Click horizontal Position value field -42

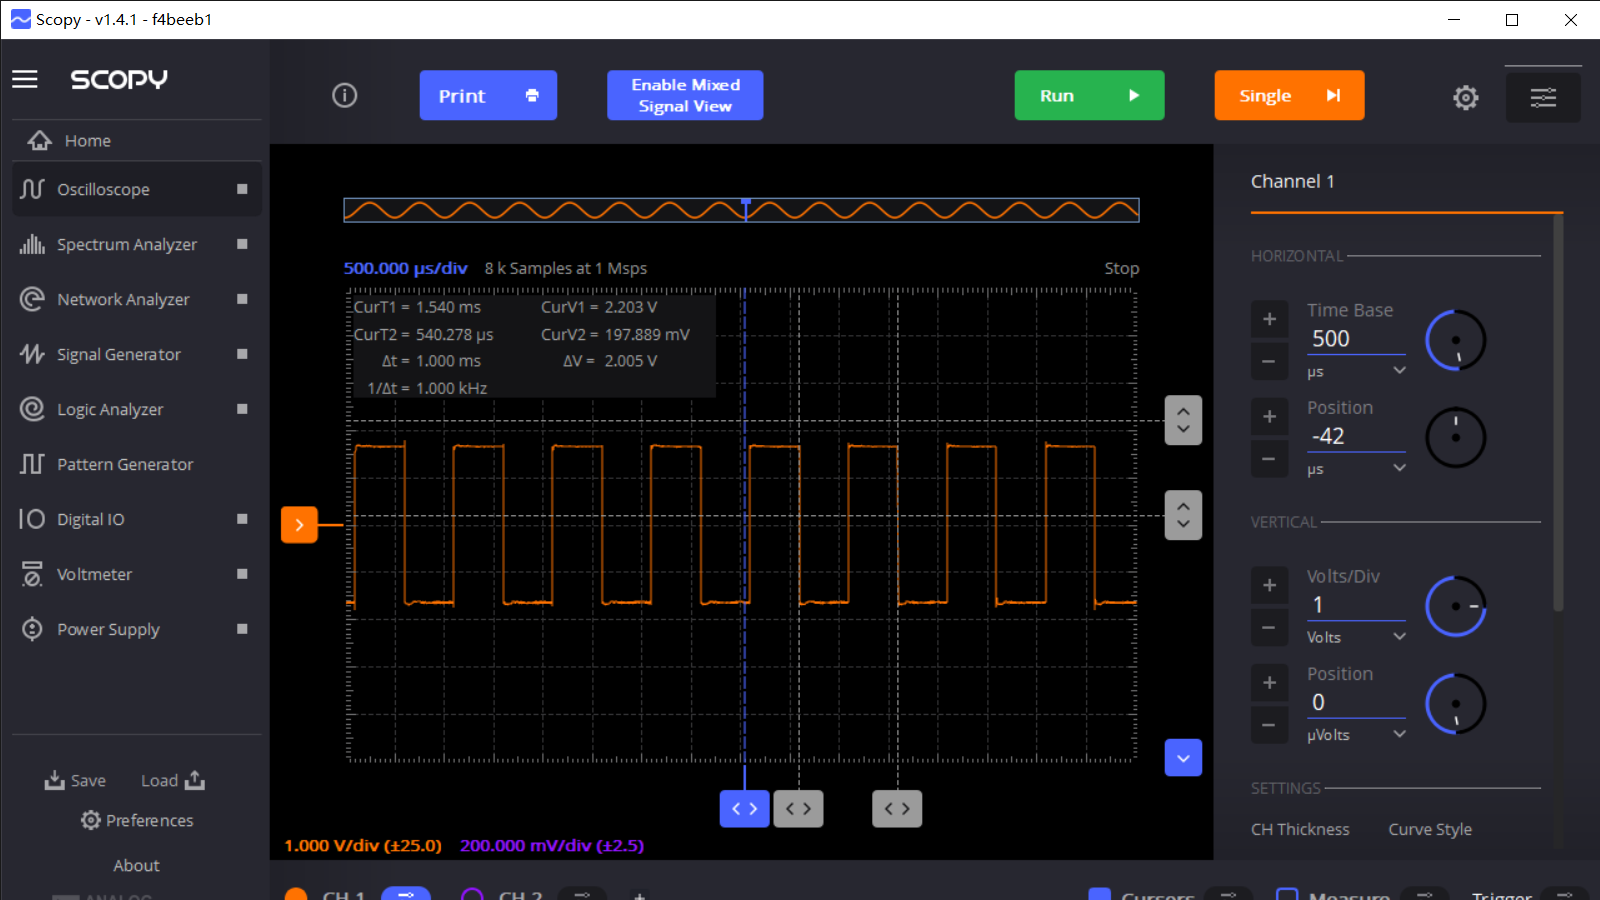click(1356, 436)
